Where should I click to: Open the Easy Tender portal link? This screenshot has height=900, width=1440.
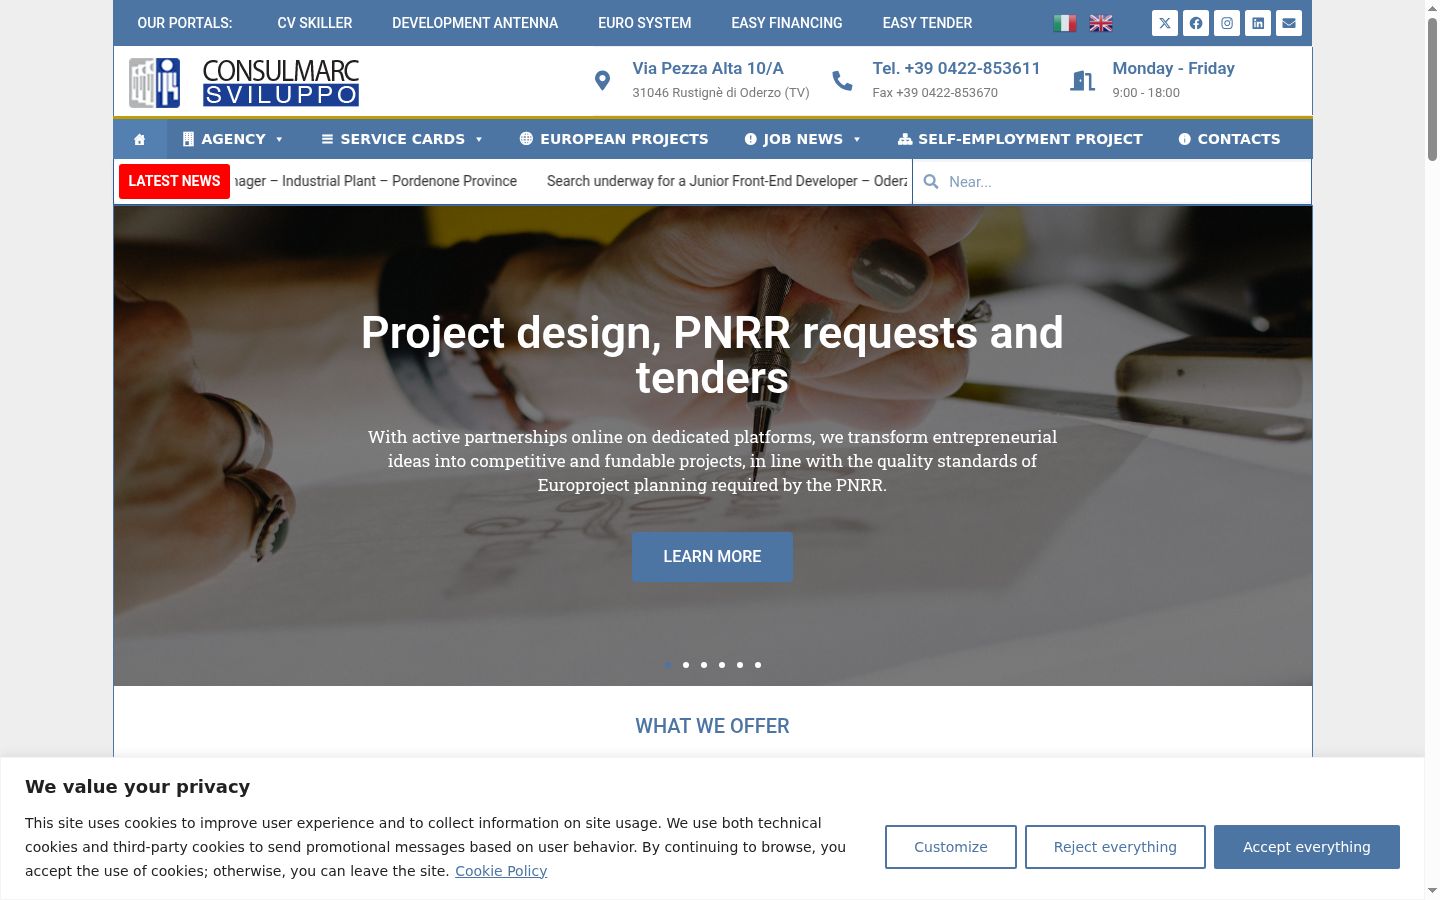point(927,23)
